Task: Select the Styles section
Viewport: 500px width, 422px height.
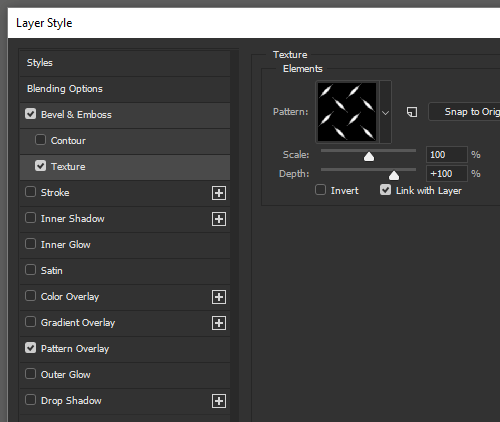Action: click(x=125, y=63)
